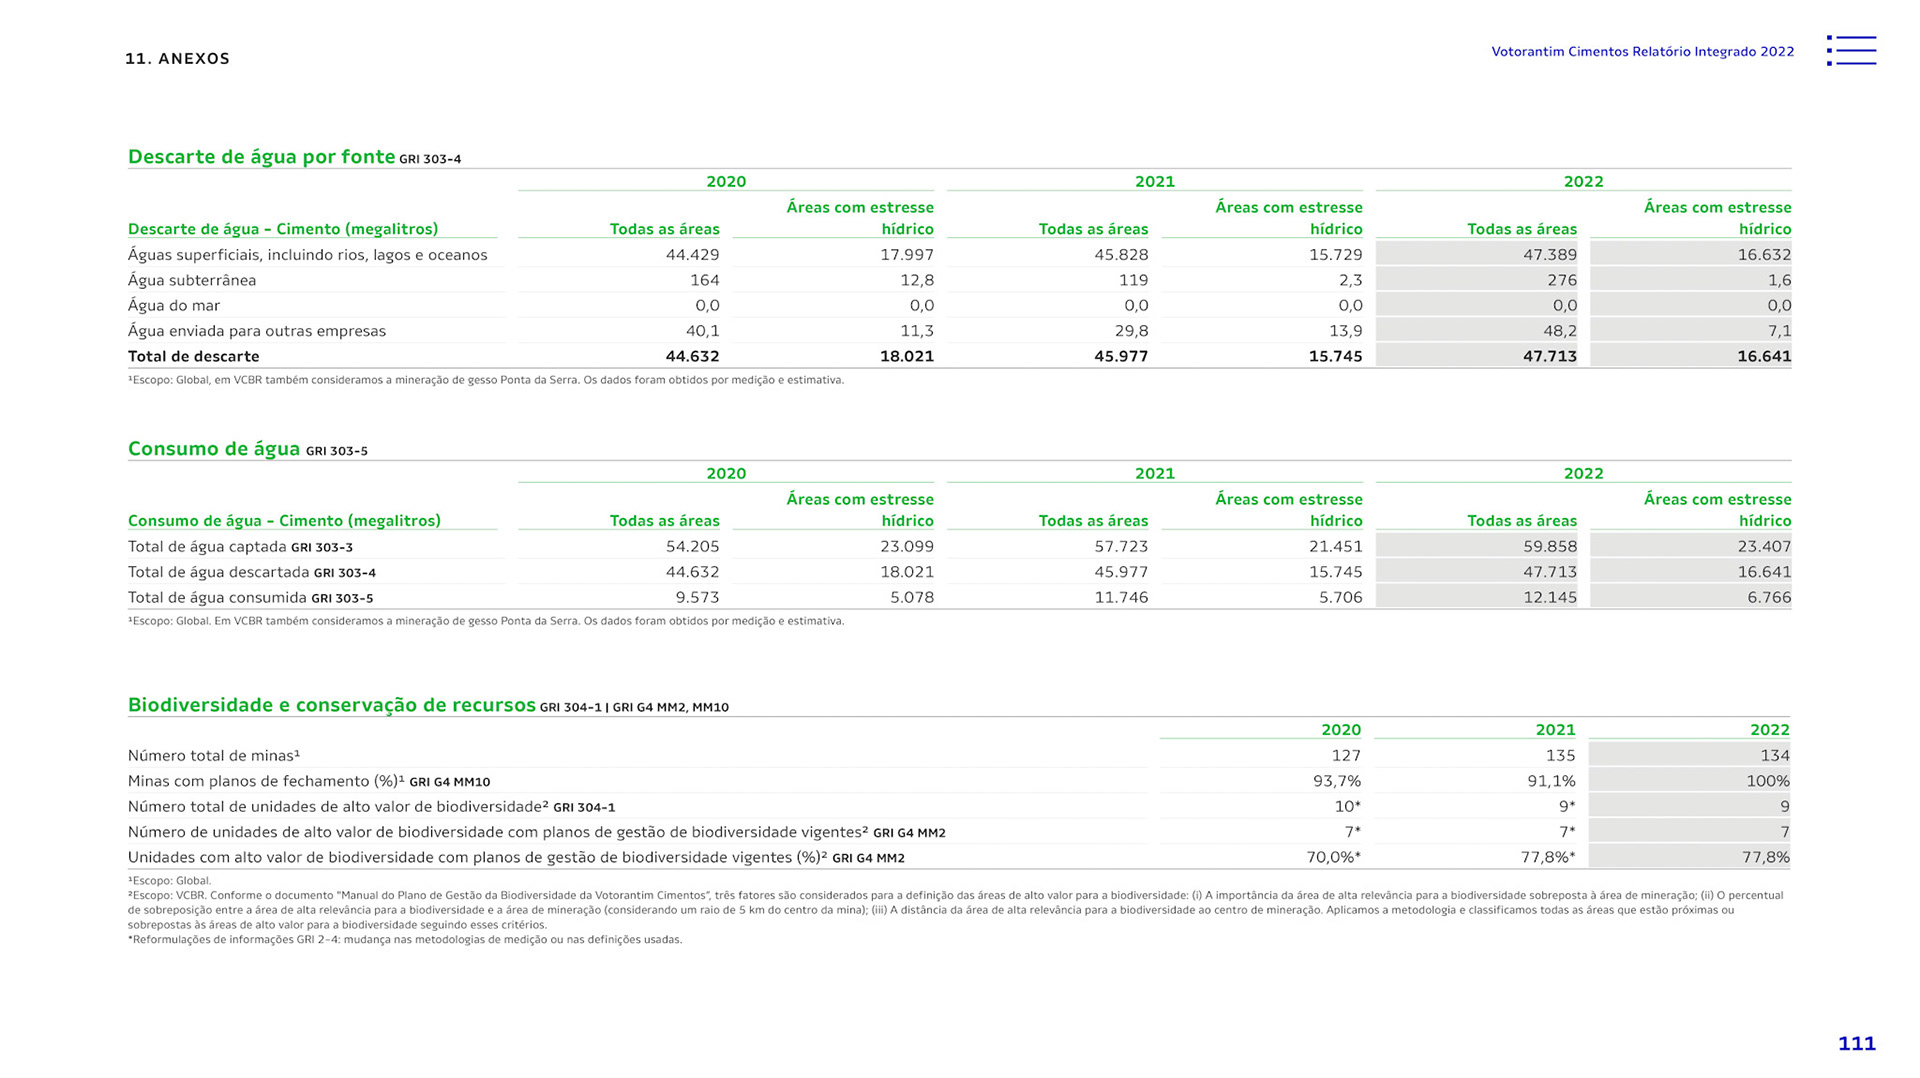
Task: Click the value 47.389 for 2022
Action: tap(1550, 255)
